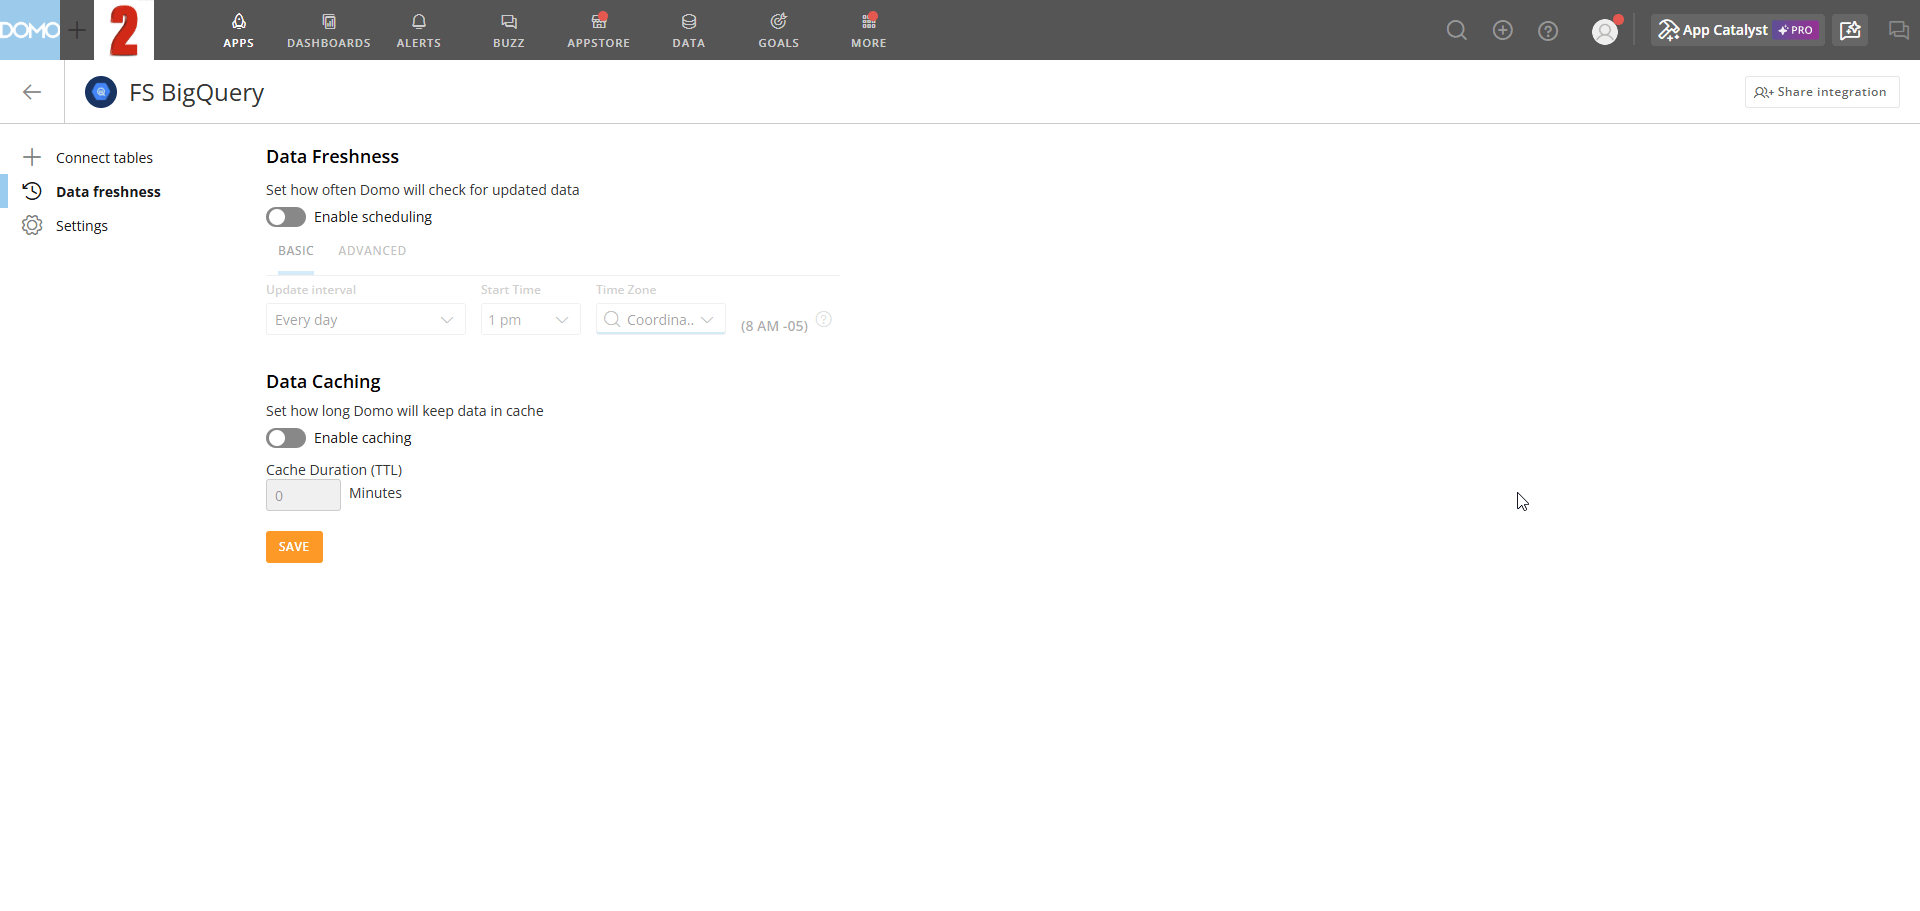Open Settings in sidebar
1920x911 pixels.
[x=82, y=226]
